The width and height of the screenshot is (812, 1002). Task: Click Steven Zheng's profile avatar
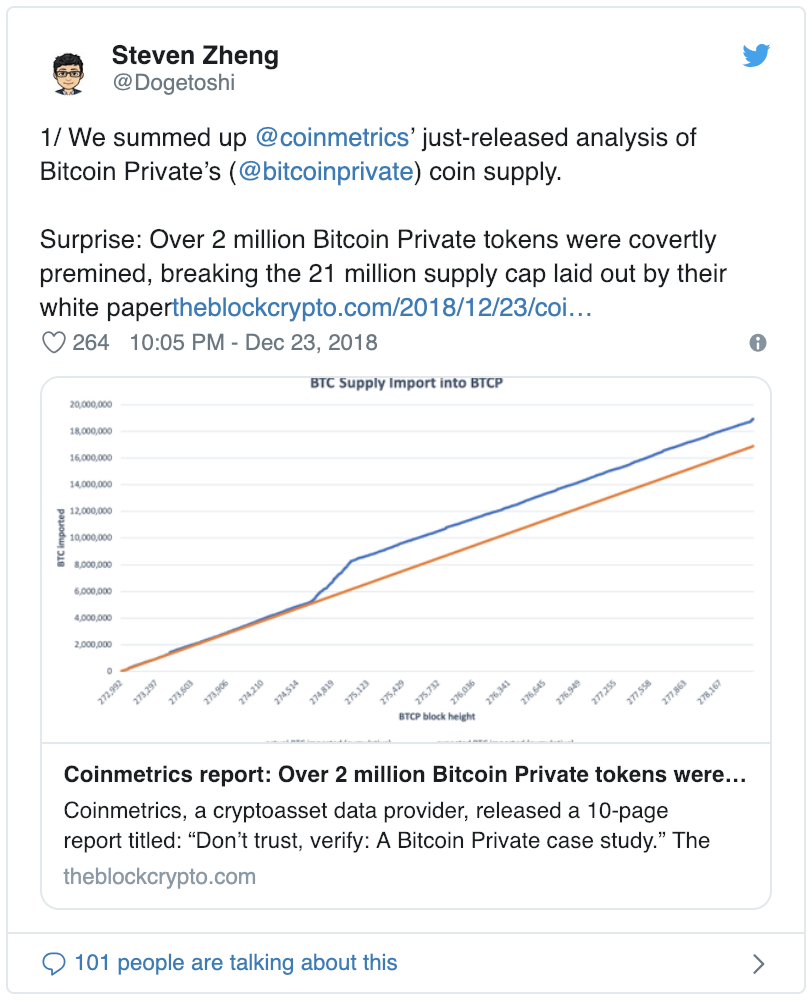[x=70, y=69]
